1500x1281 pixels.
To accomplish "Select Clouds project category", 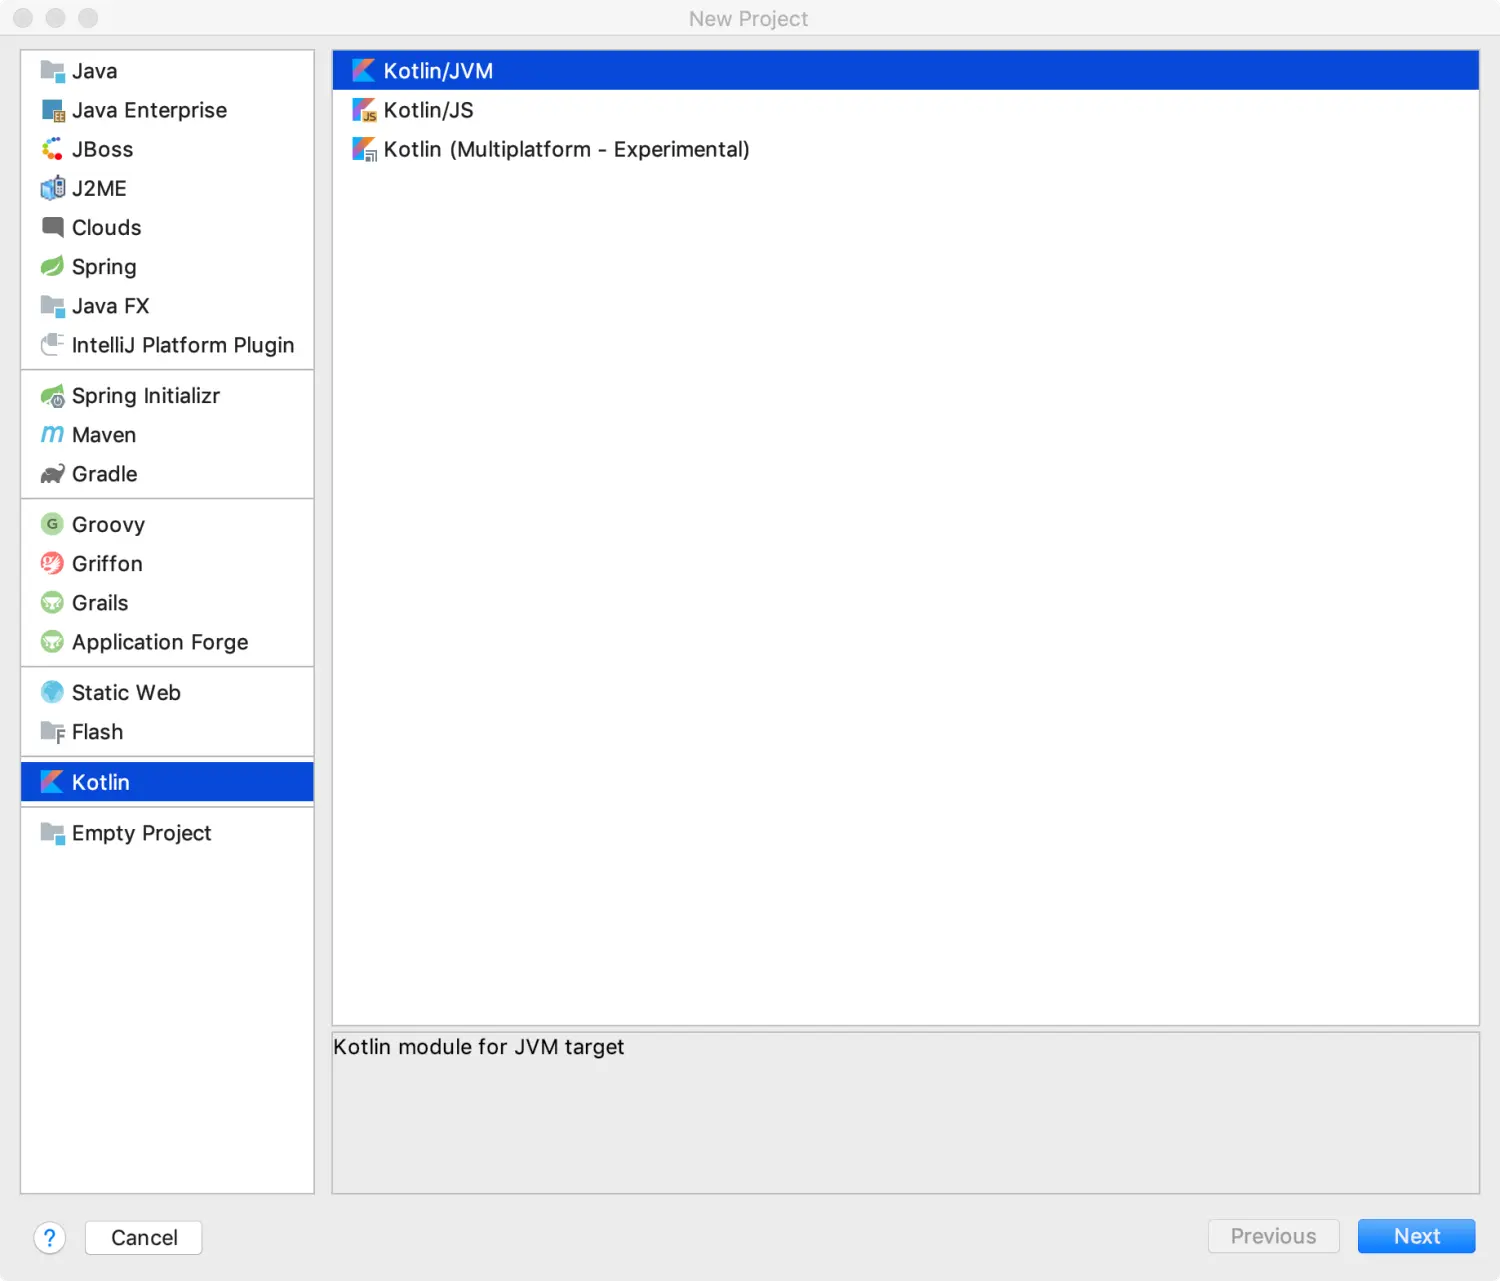I will pos(167,227).
